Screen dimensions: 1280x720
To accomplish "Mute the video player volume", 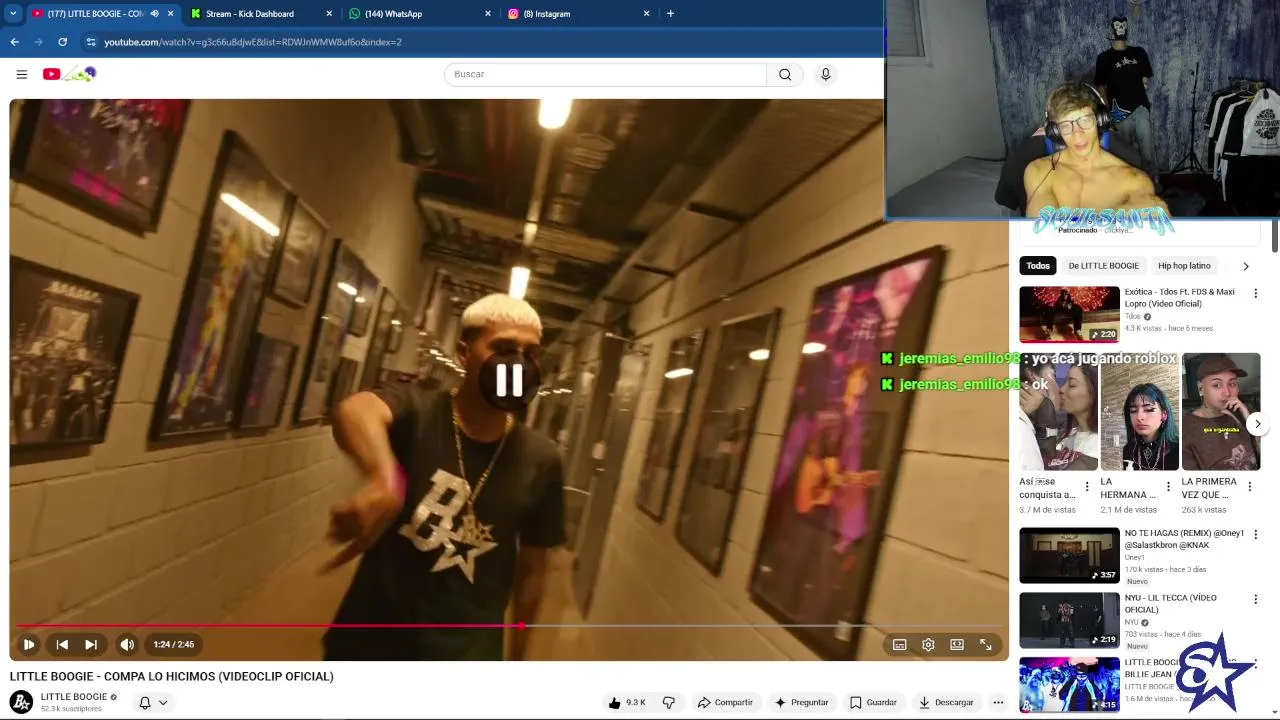I will point(127,645).
